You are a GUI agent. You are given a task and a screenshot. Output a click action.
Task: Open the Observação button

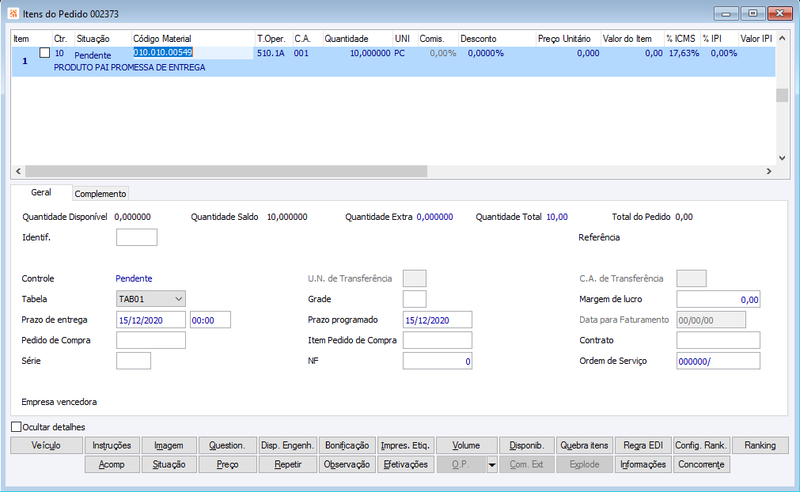point(347,464)
